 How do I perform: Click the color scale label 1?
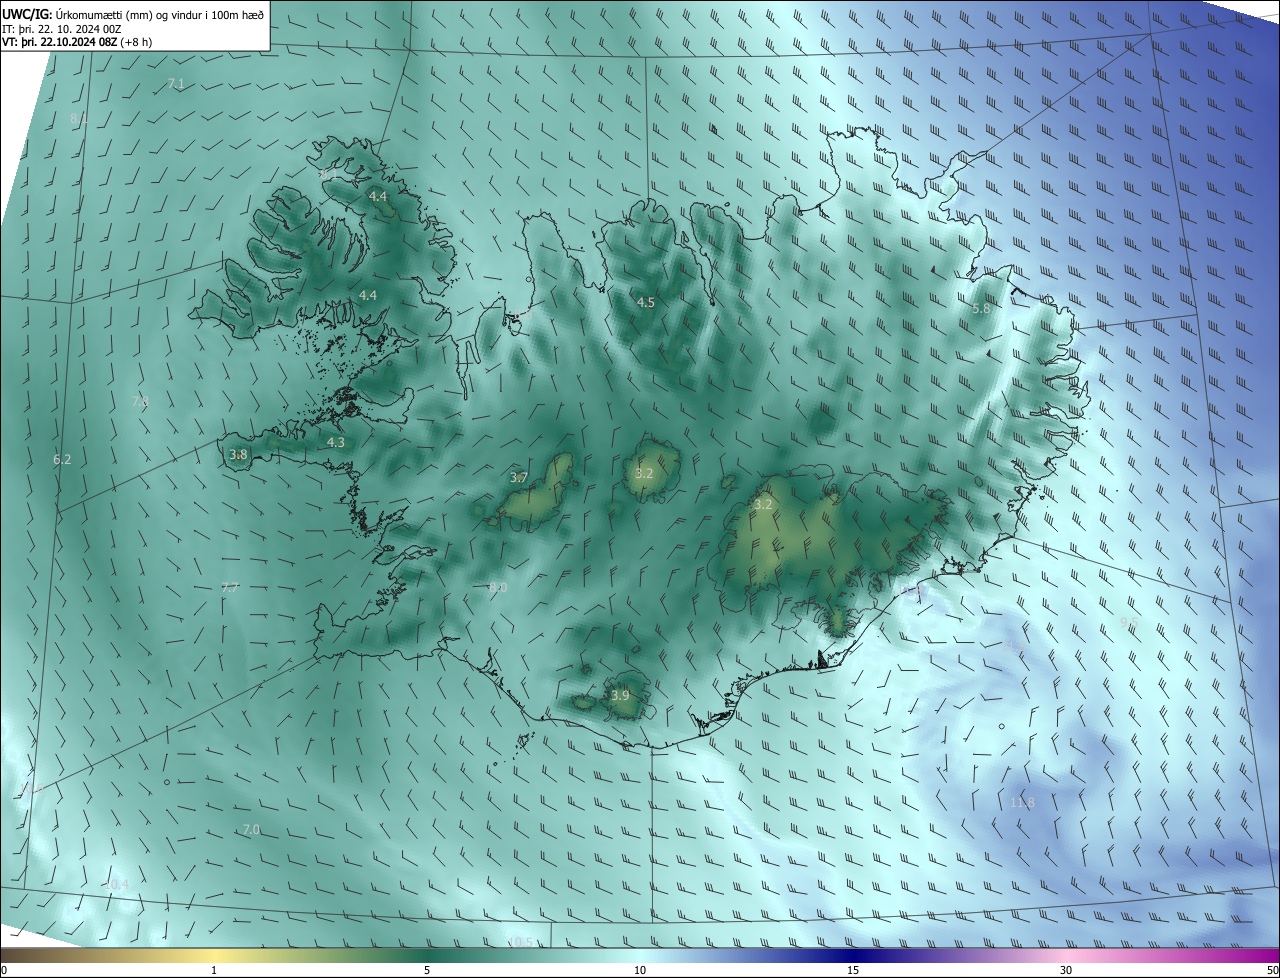[x=214, y=971]
